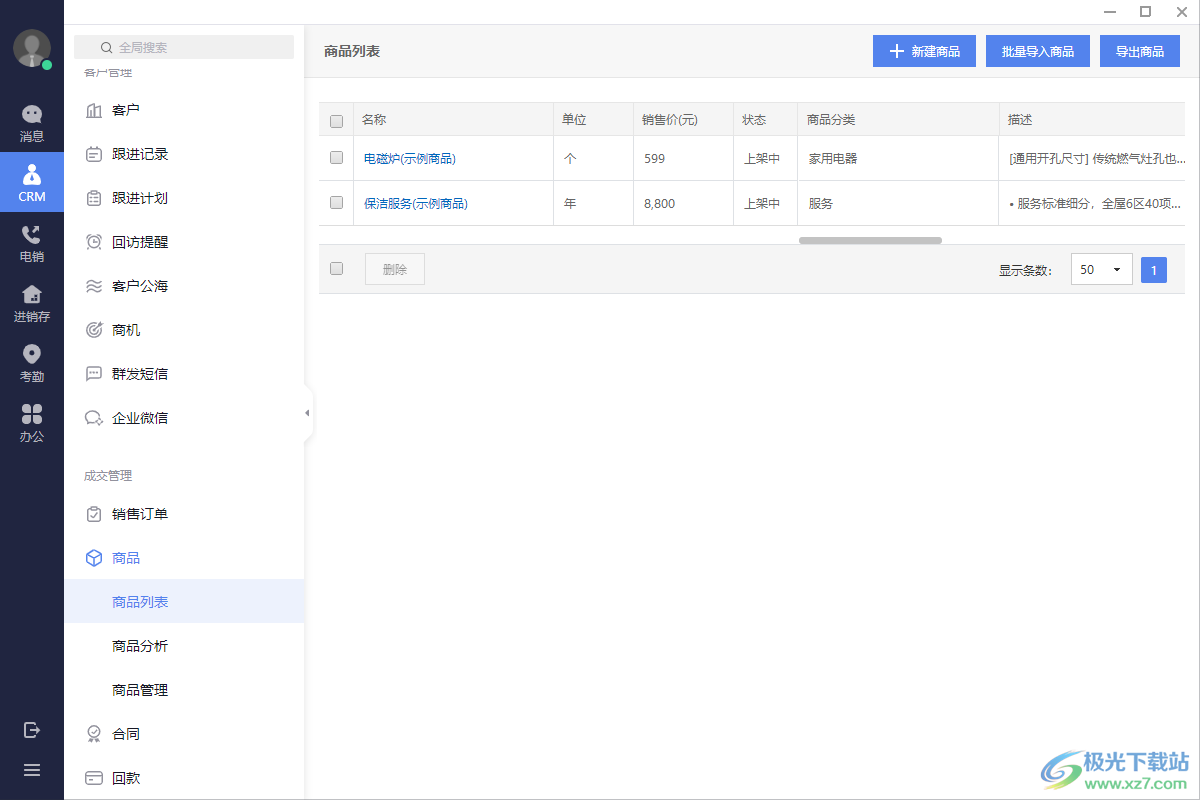Screen dimensions: 1200x800
Task: Click the 新建商品 button
Action: tap(924, 51)
